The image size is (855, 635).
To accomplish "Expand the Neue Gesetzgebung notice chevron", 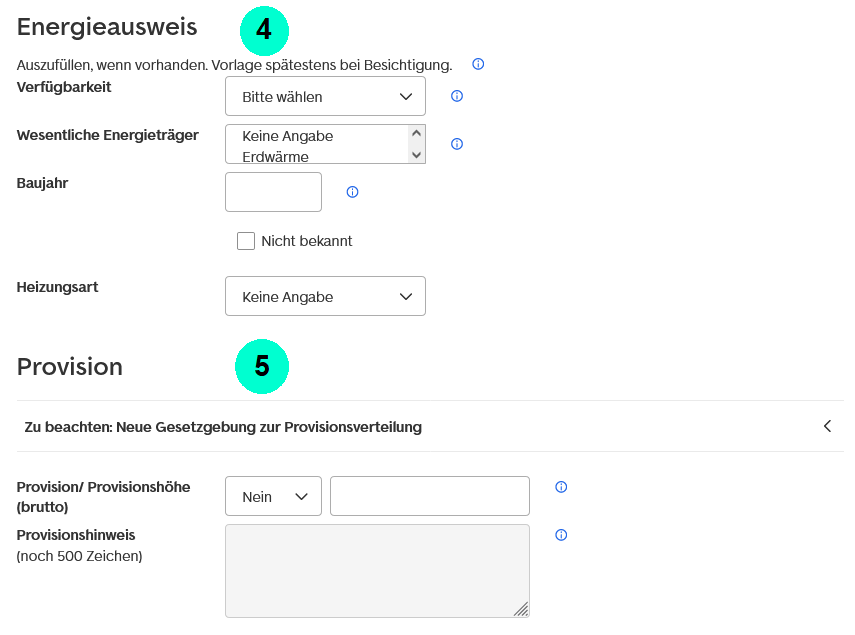I will click(827, 426).
